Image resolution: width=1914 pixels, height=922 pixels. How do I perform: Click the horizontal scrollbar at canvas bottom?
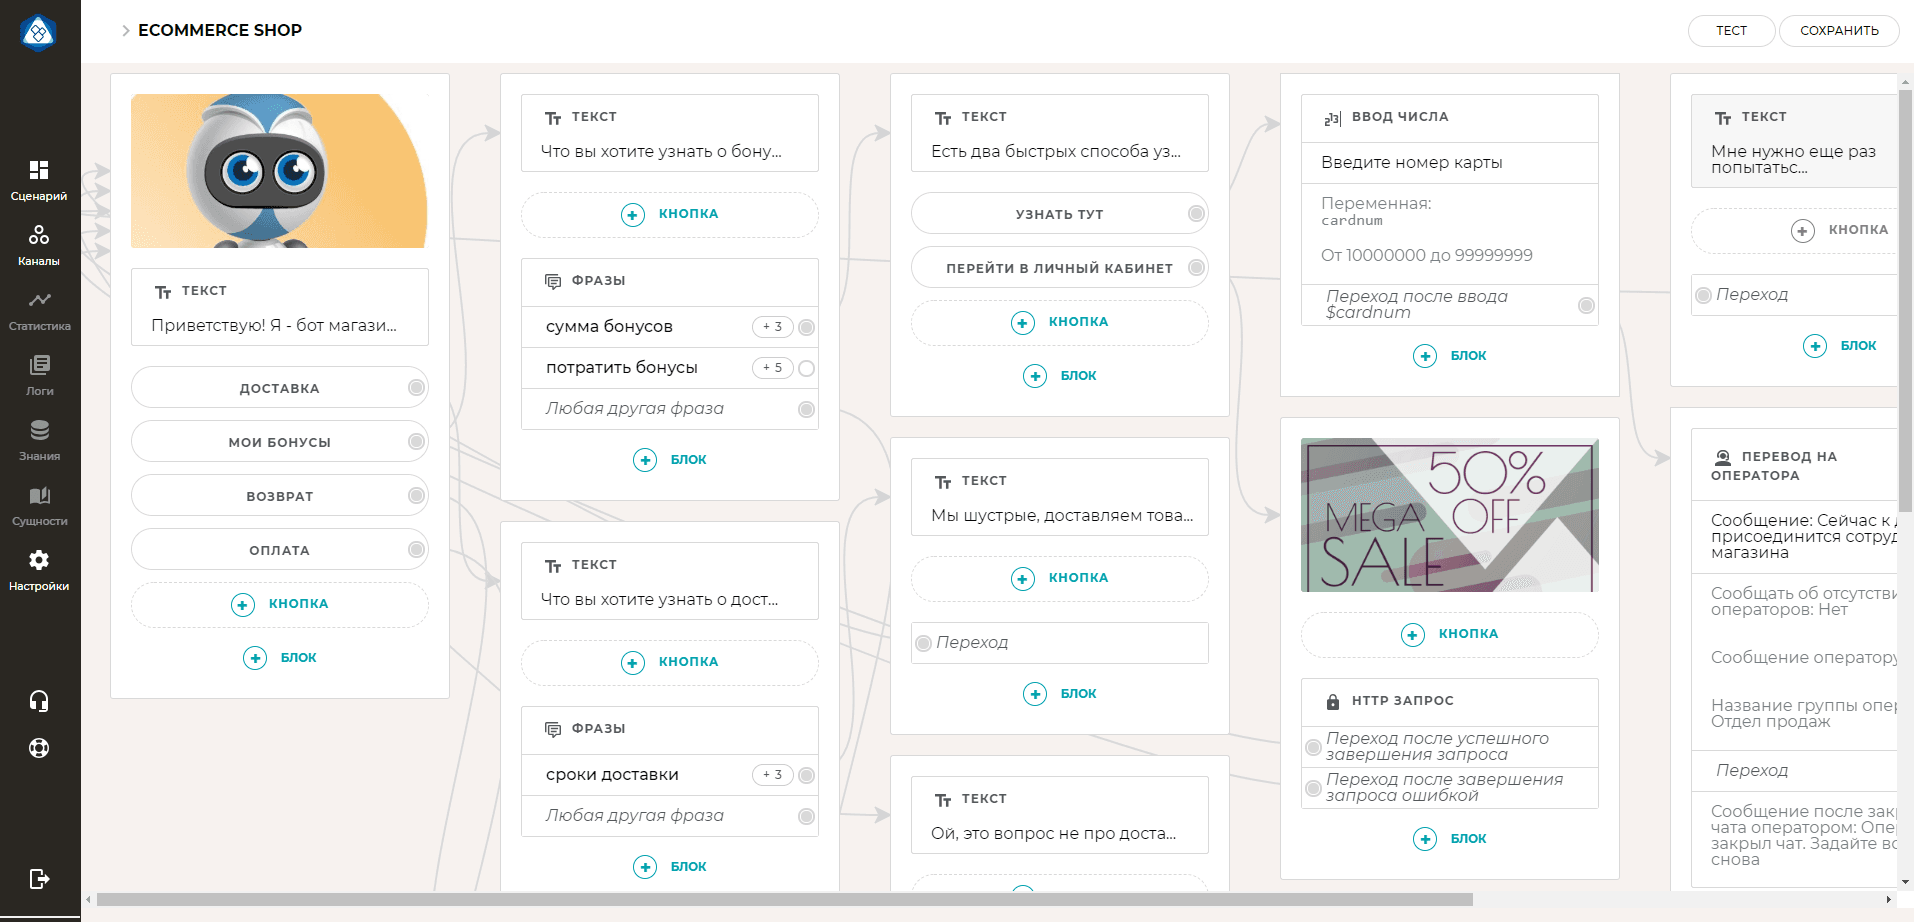click(x=784, y=900)
